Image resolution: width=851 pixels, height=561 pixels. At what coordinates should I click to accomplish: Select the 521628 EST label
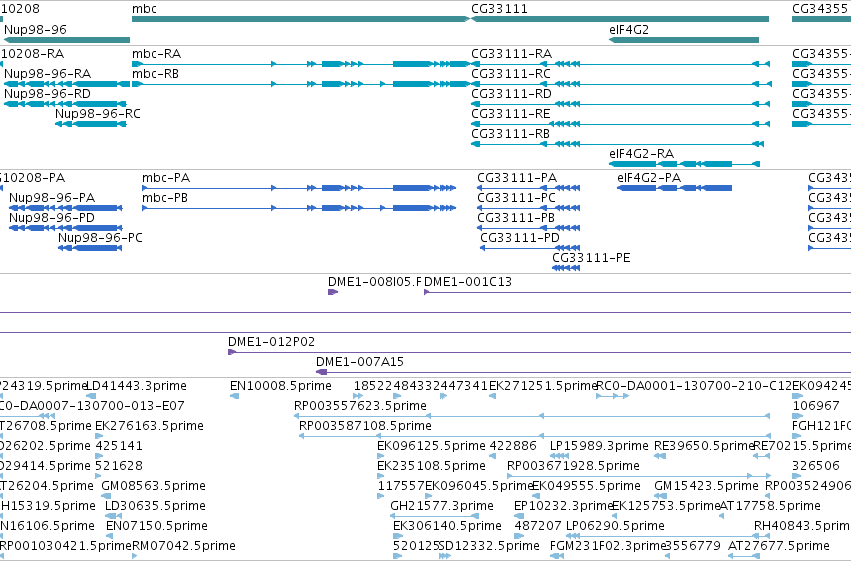pos(119,467)
